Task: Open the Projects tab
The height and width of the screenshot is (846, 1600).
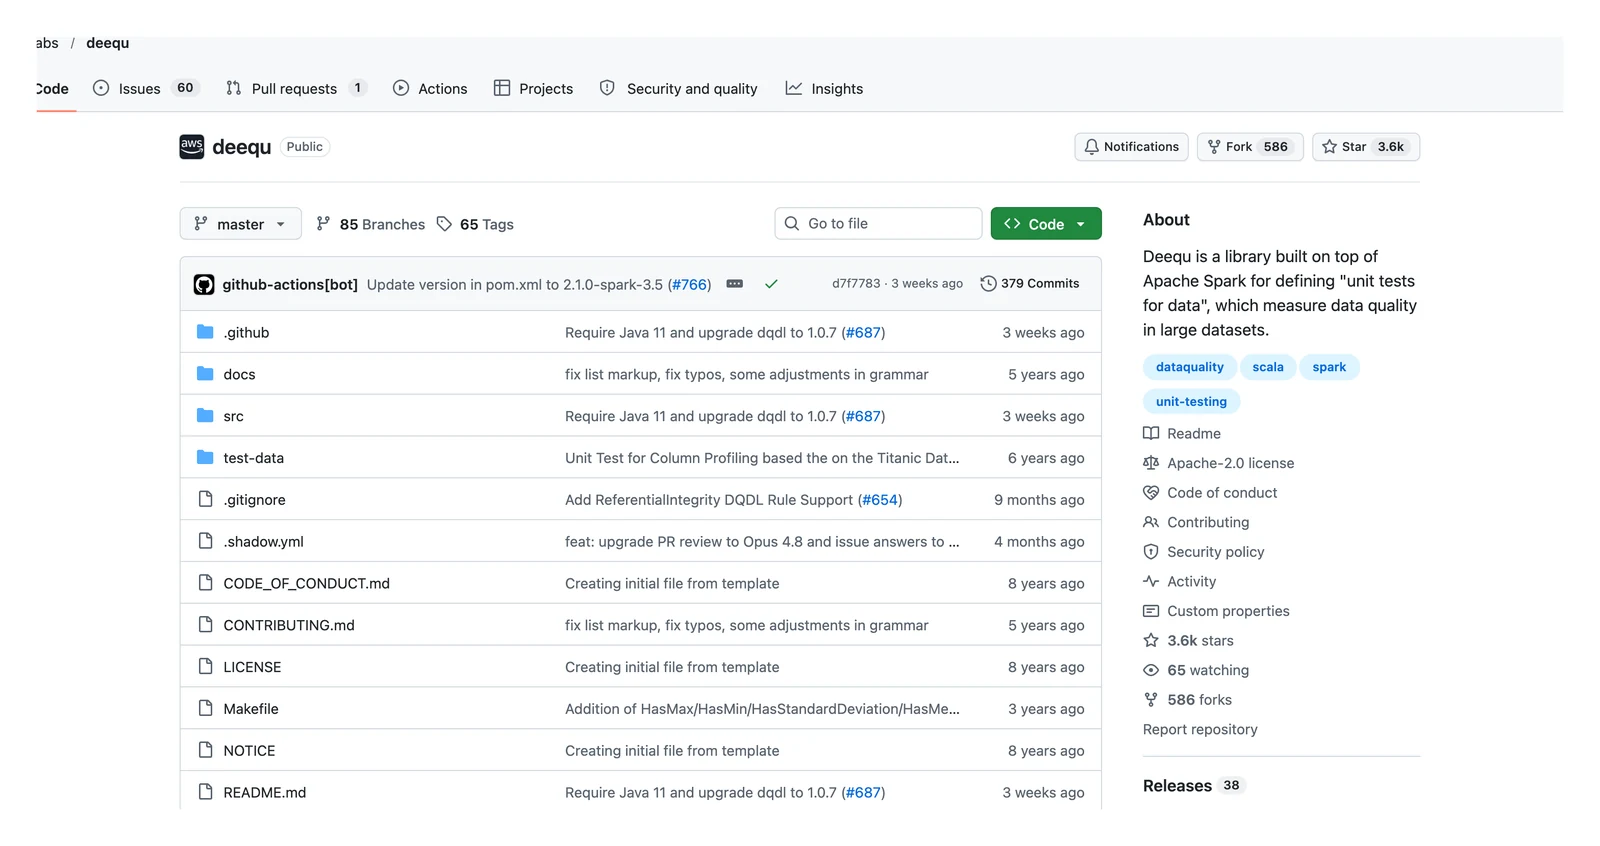Action: 534,88
